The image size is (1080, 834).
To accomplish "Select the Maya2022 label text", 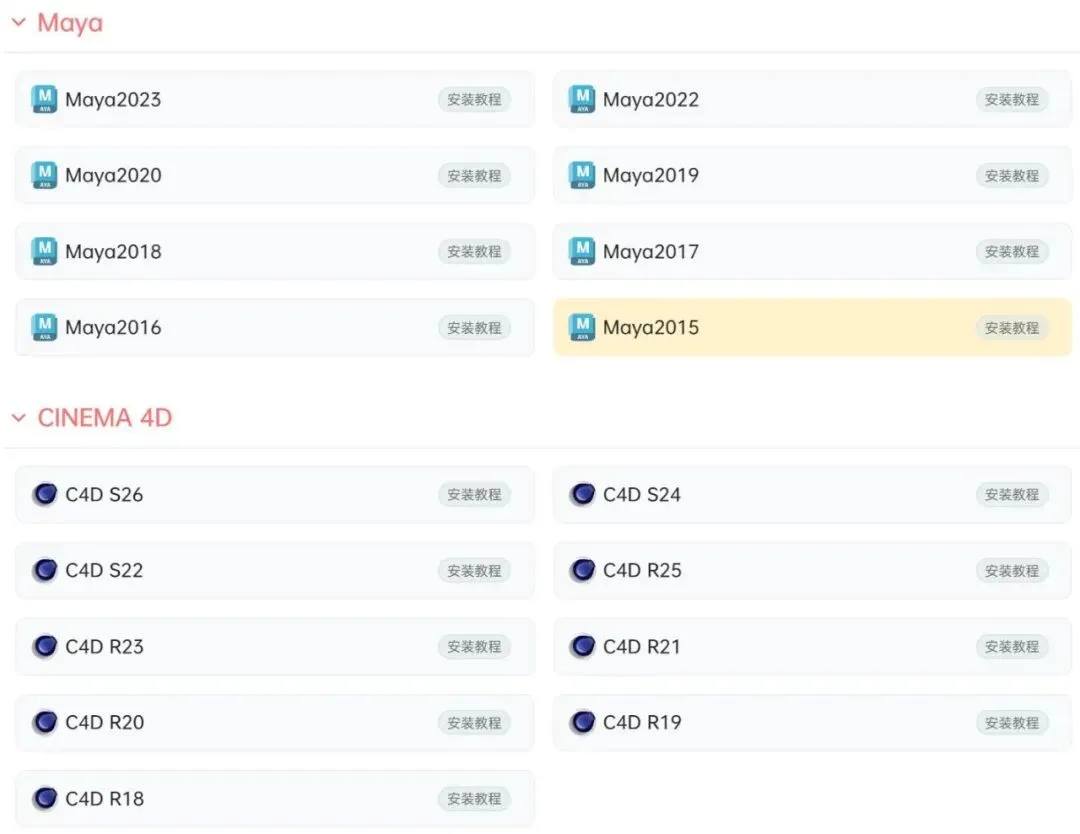I will click(x=651, y=101).
